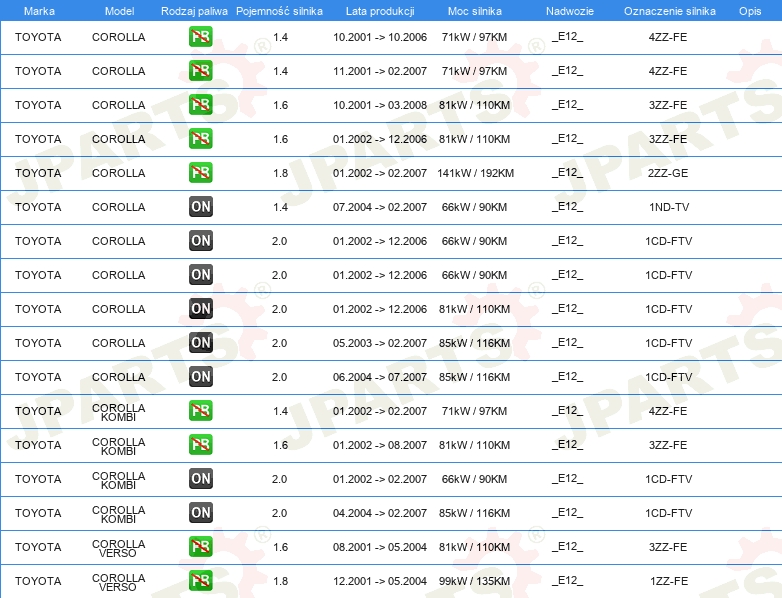Viewport: 782px width, 598px height.
Task: Click 71kW / 97KM in the Corolla Kombi row
Action: [x=474, y=411]
